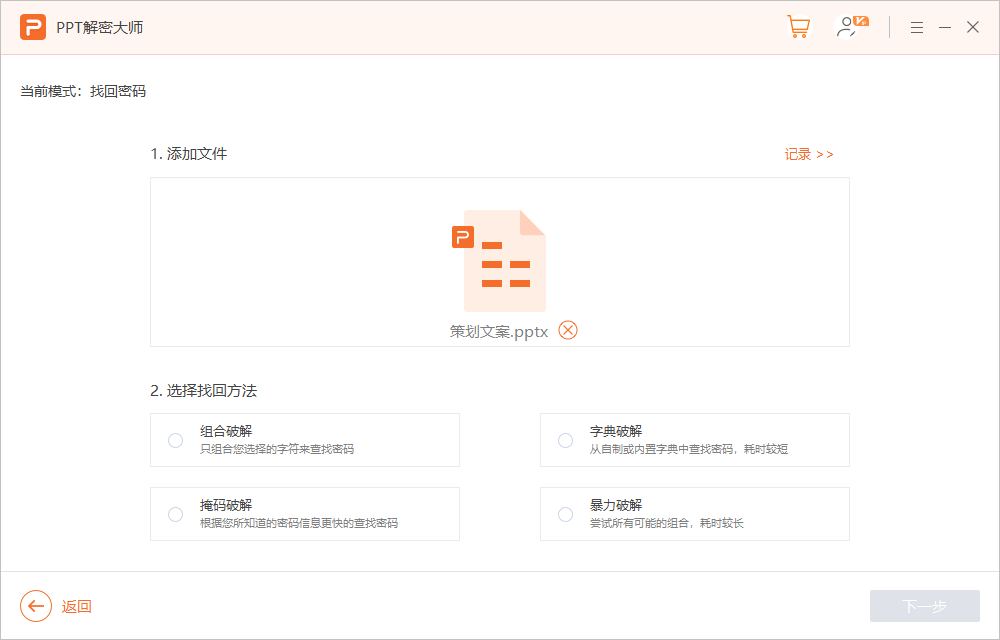Open the 记录 >> history link
1000x640 pixels.
(808, 154)
